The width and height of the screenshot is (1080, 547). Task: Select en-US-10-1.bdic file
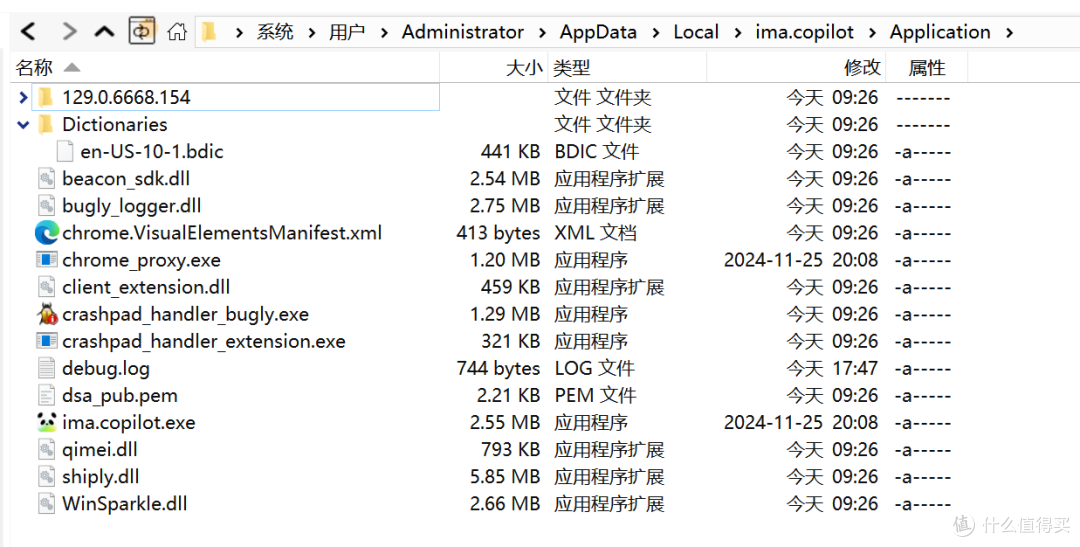[x=152, y=152]
